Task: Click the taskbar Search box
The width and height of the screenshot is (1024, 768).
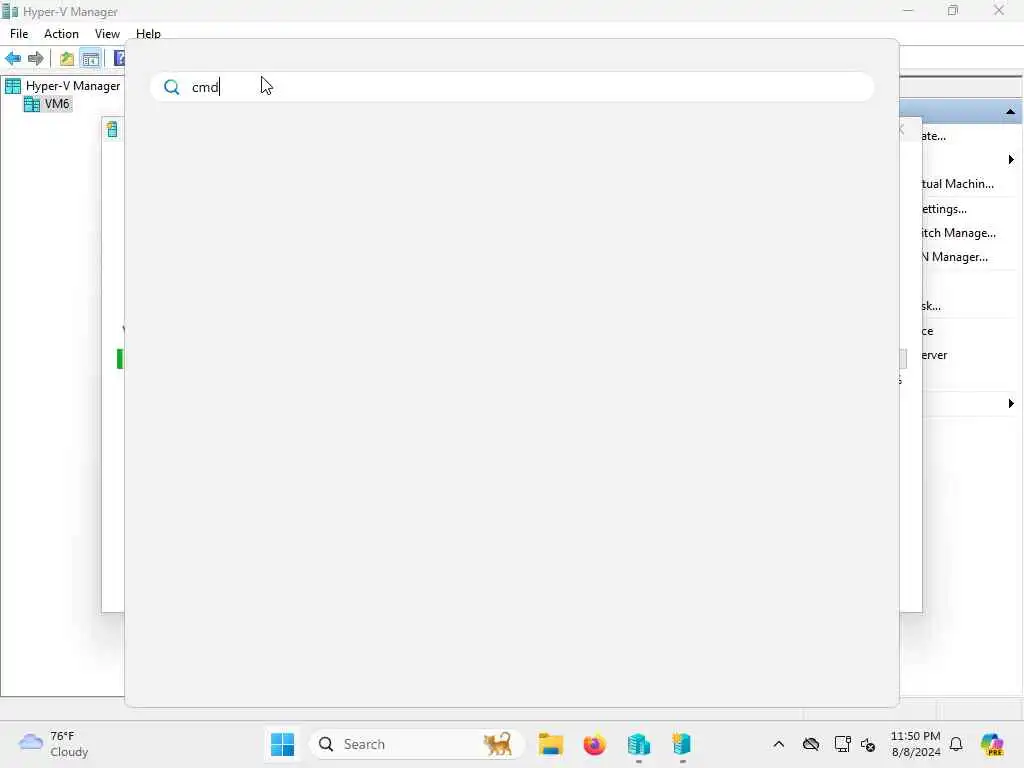Action: (417, 744)
